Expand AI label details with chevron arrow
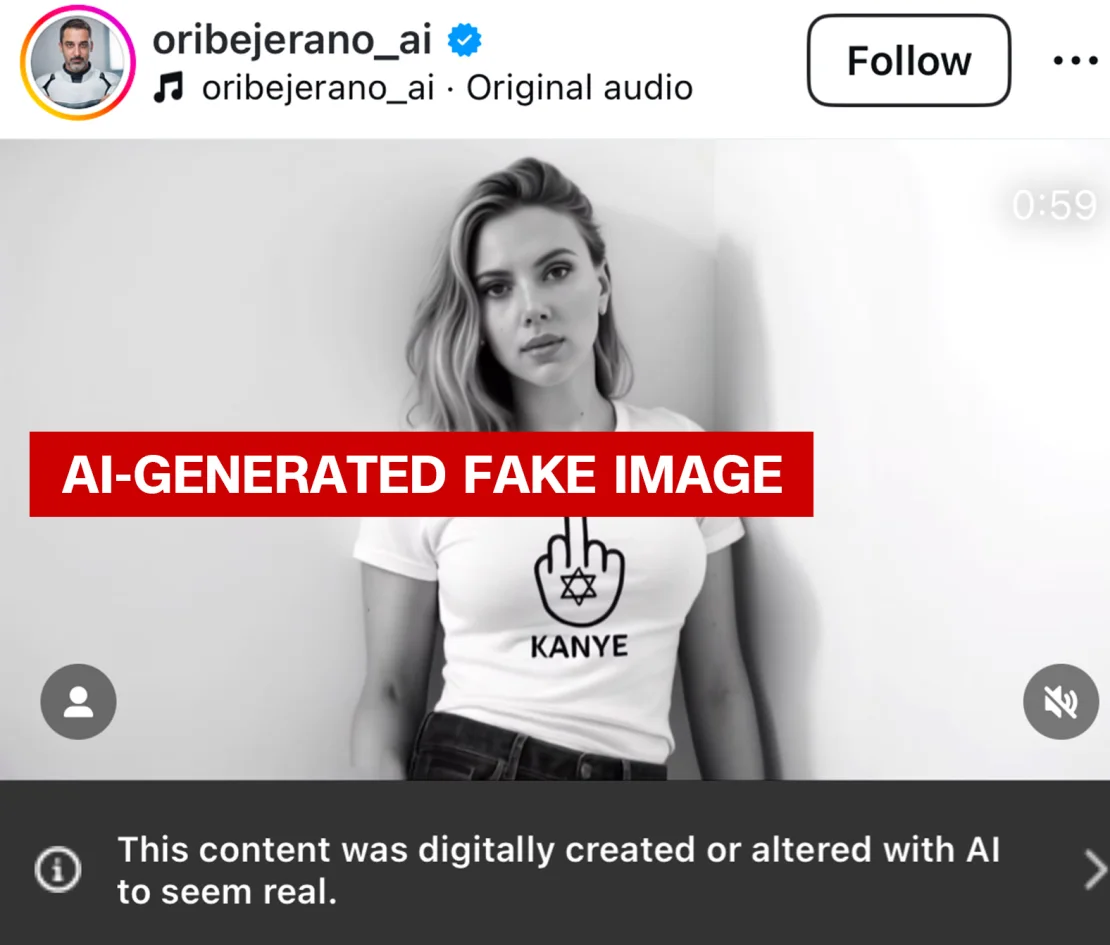Viewport: 1110px width, 945px height. tap(1094, 870)
